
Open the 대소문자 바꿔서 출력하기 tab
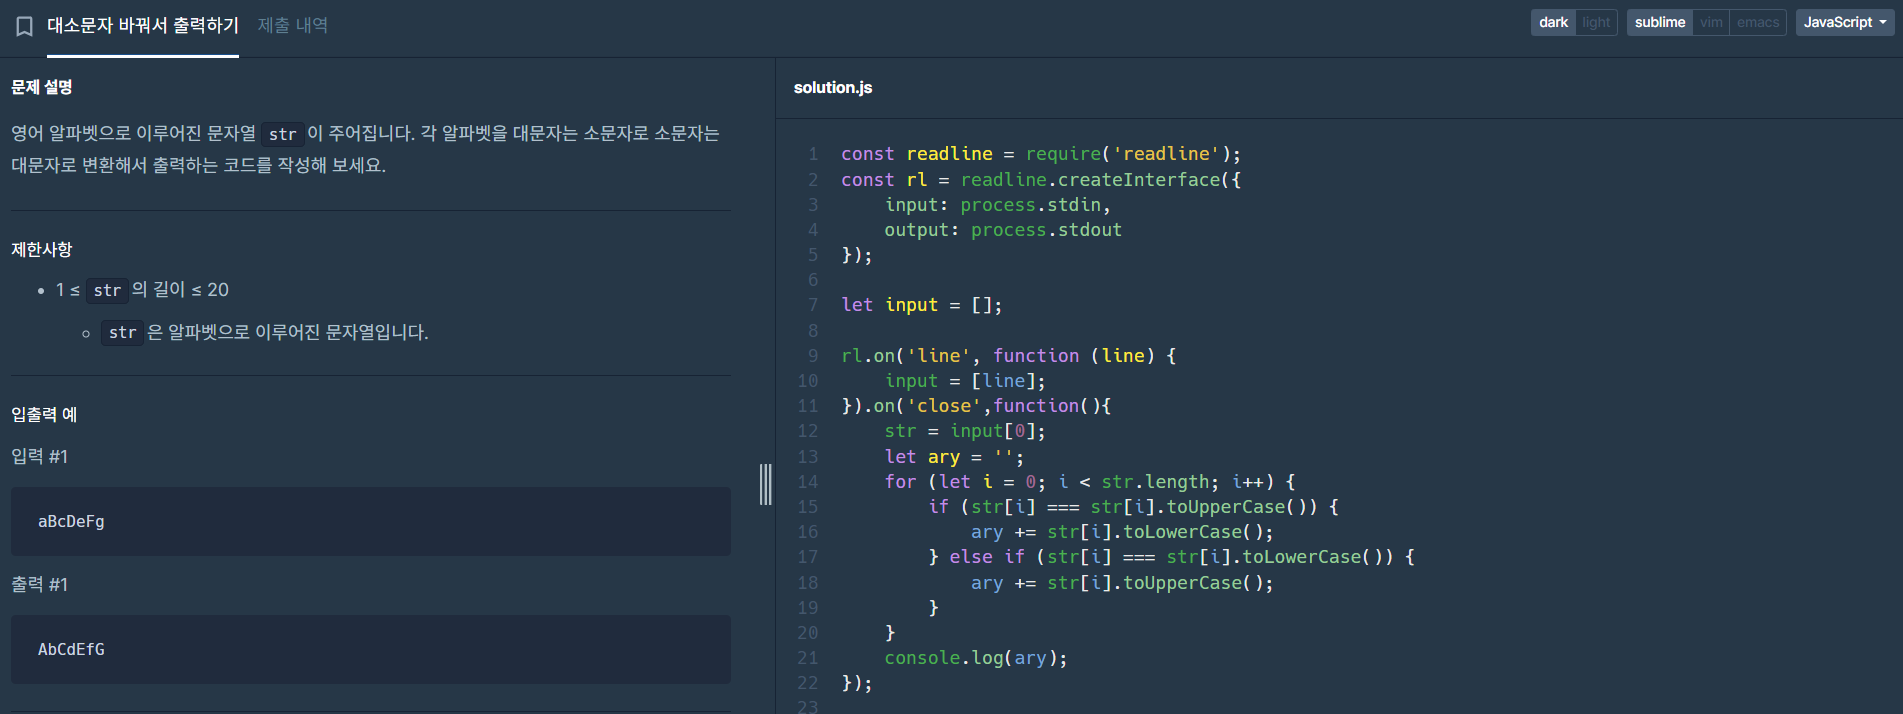click(143, 26)
